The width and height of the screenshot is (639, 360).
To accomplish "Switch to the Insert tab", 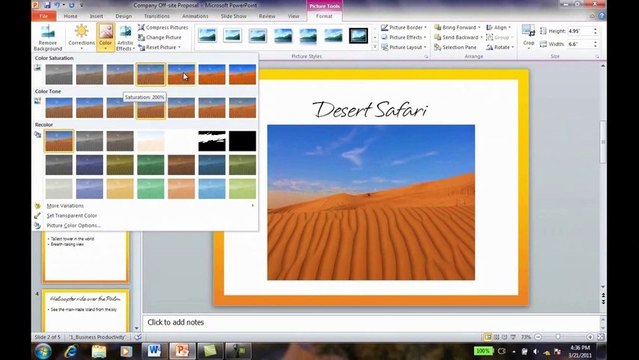I will 96,16.
